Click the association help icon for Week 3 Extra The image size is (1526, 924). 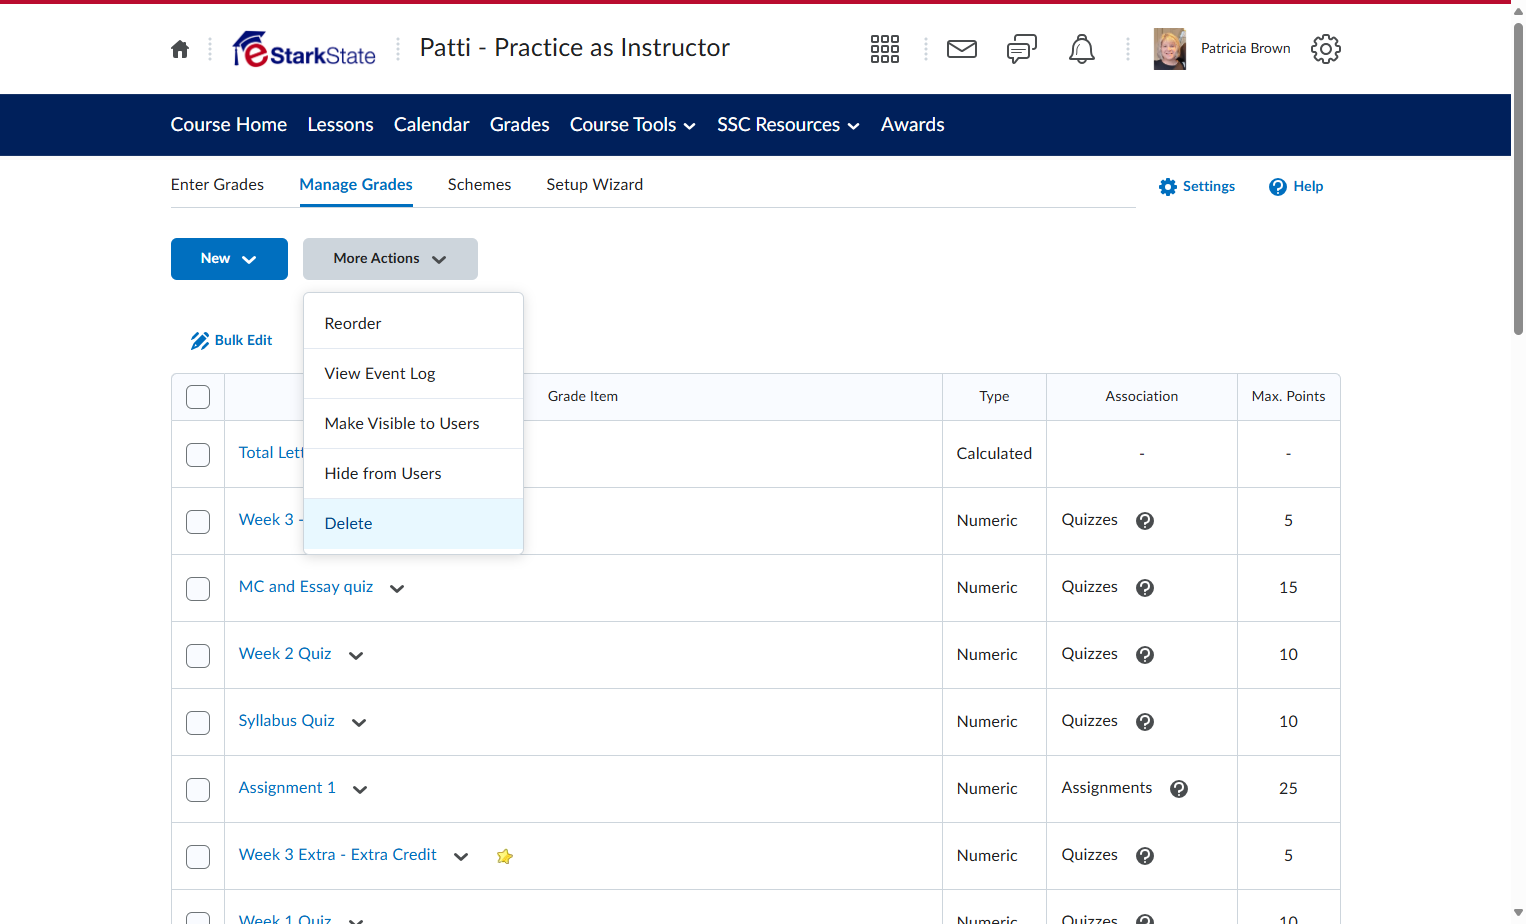[x=1146, y=856]
